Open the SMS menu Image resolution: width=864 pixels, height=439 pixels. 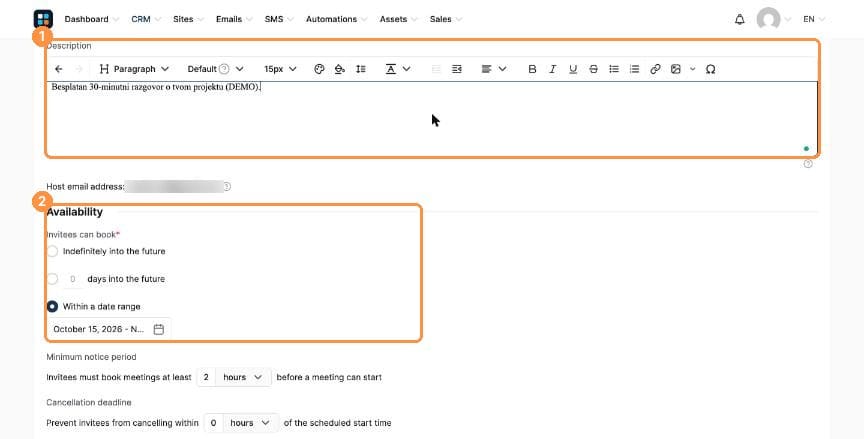click(279, 19)
